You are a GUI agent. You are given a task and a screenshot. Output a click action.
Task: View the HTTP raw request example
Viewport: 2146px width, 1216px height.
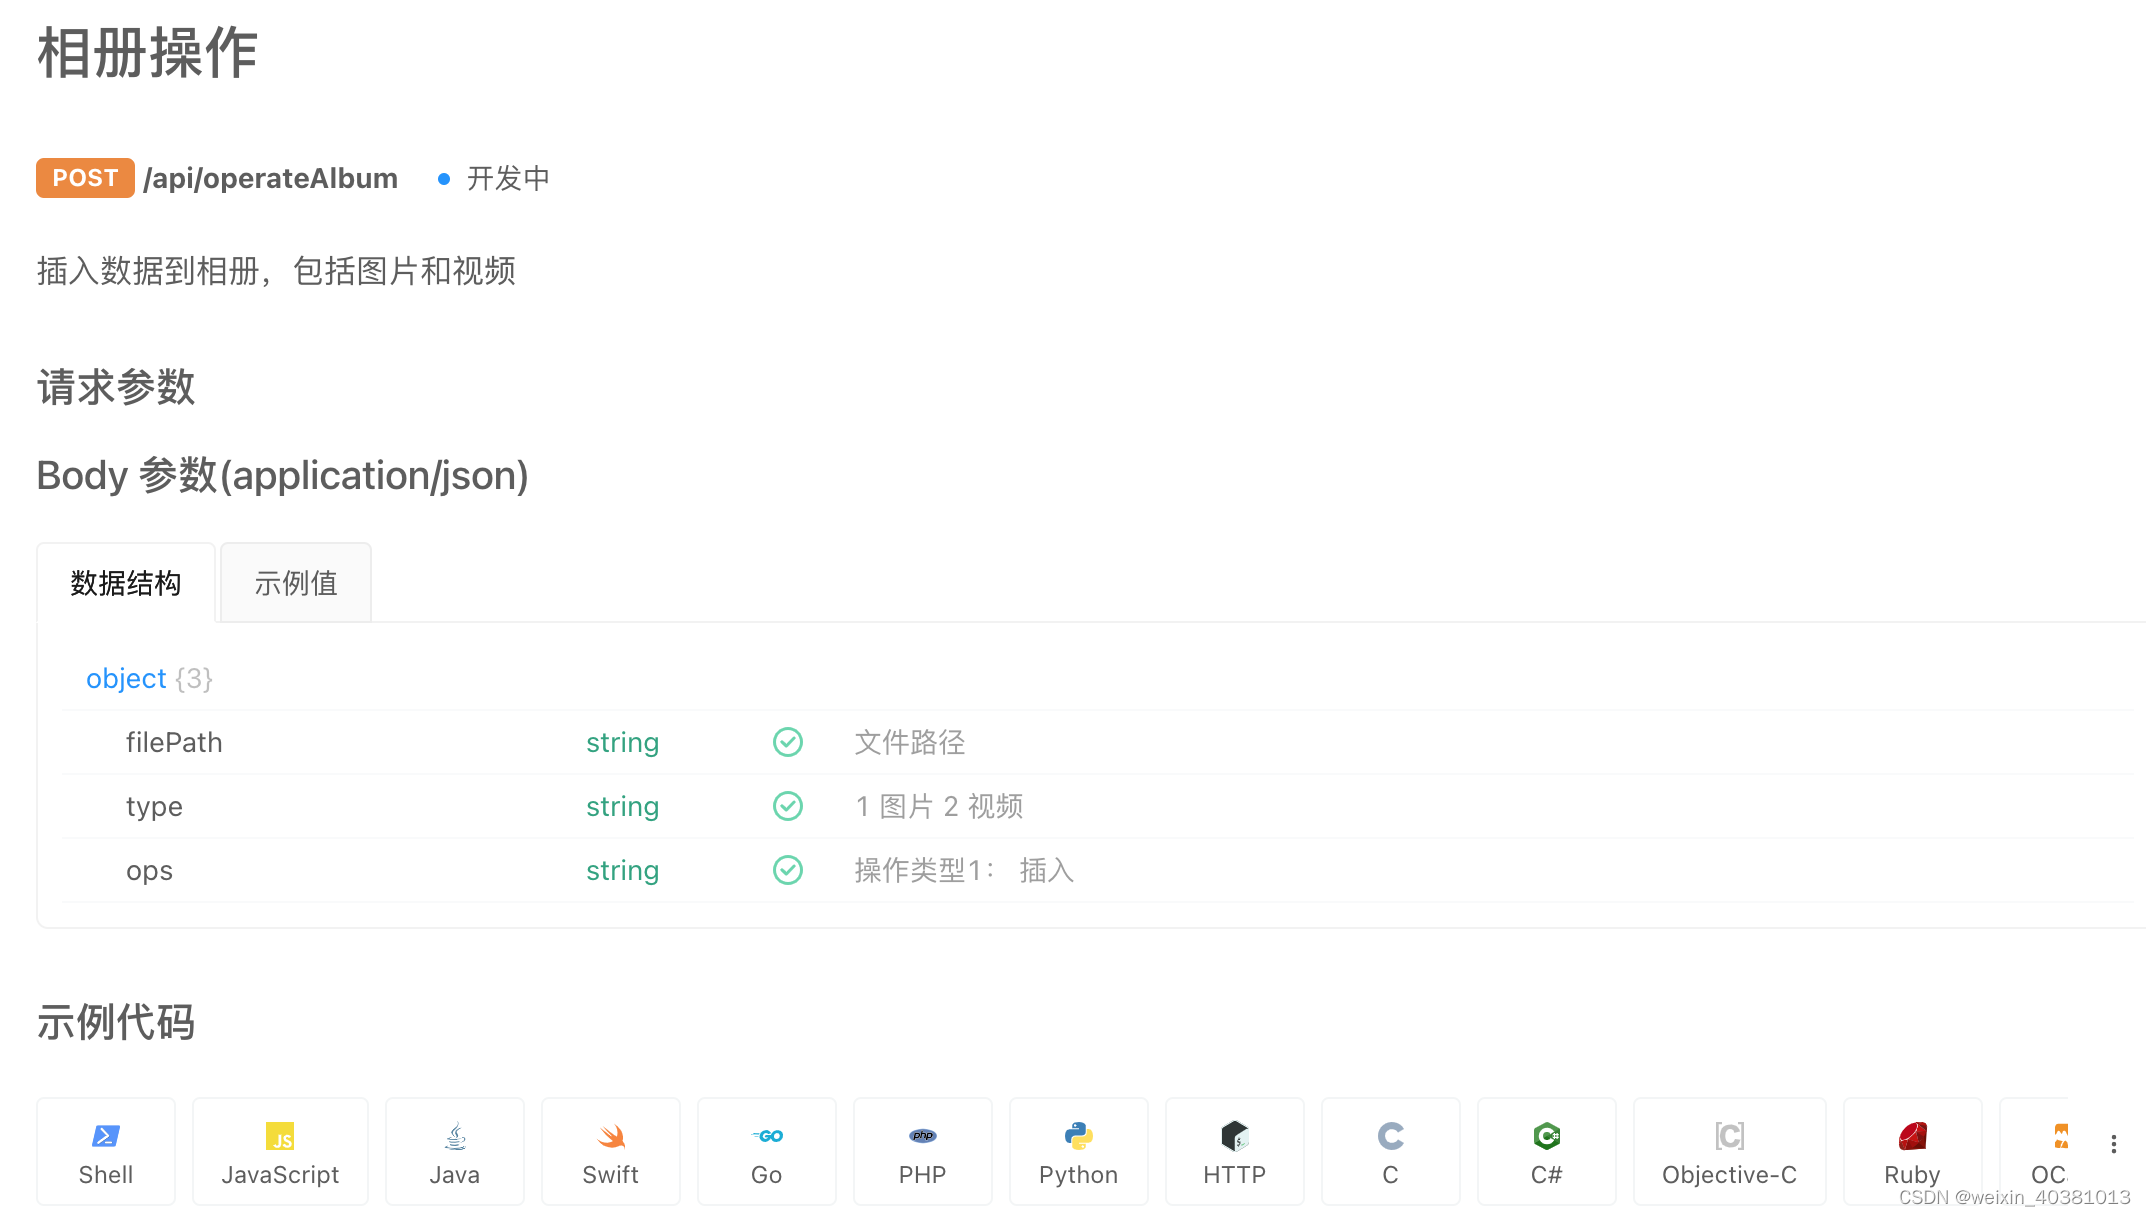click(x=1234, y=1151)
